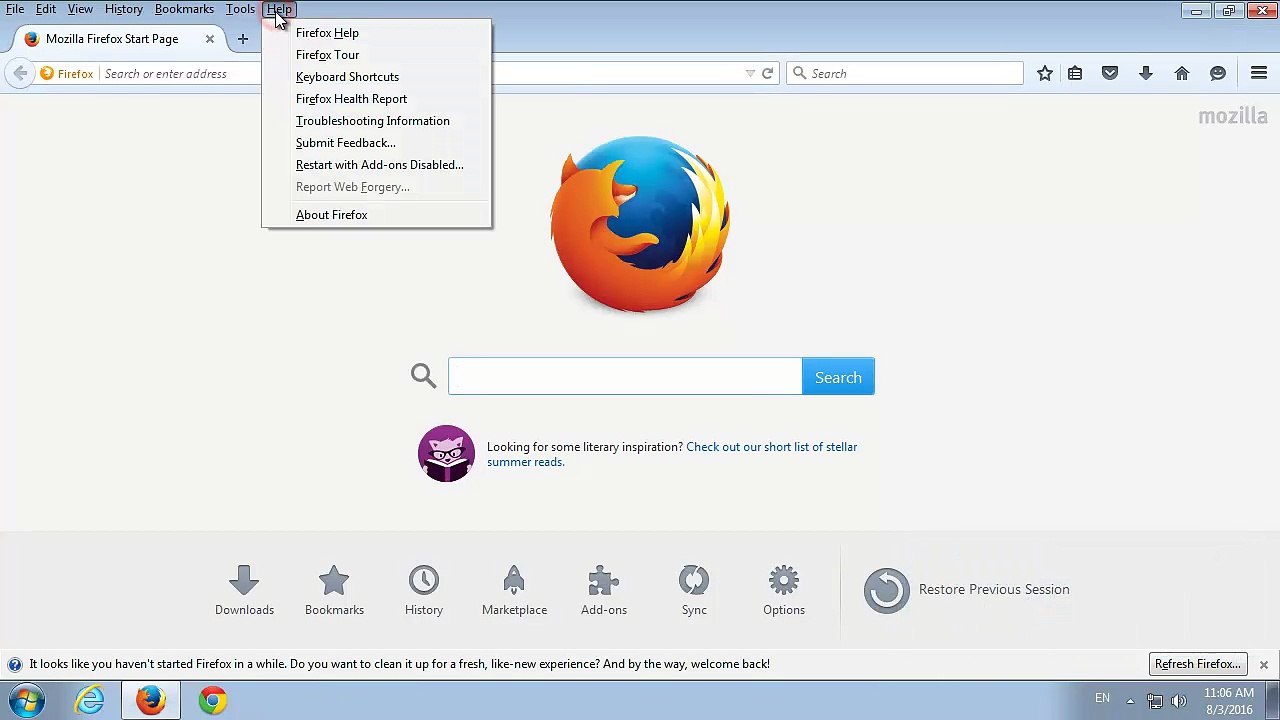Click the toolbar Search box
The width and height of the screenshot is (1280, 720).
click(x=905, y=73)
